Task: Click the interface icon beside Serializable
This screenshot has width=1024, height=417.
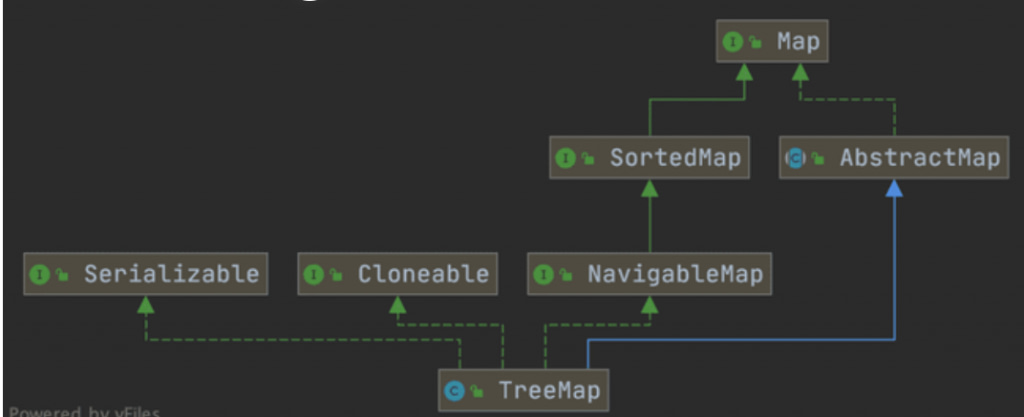Action: [40, 273]
